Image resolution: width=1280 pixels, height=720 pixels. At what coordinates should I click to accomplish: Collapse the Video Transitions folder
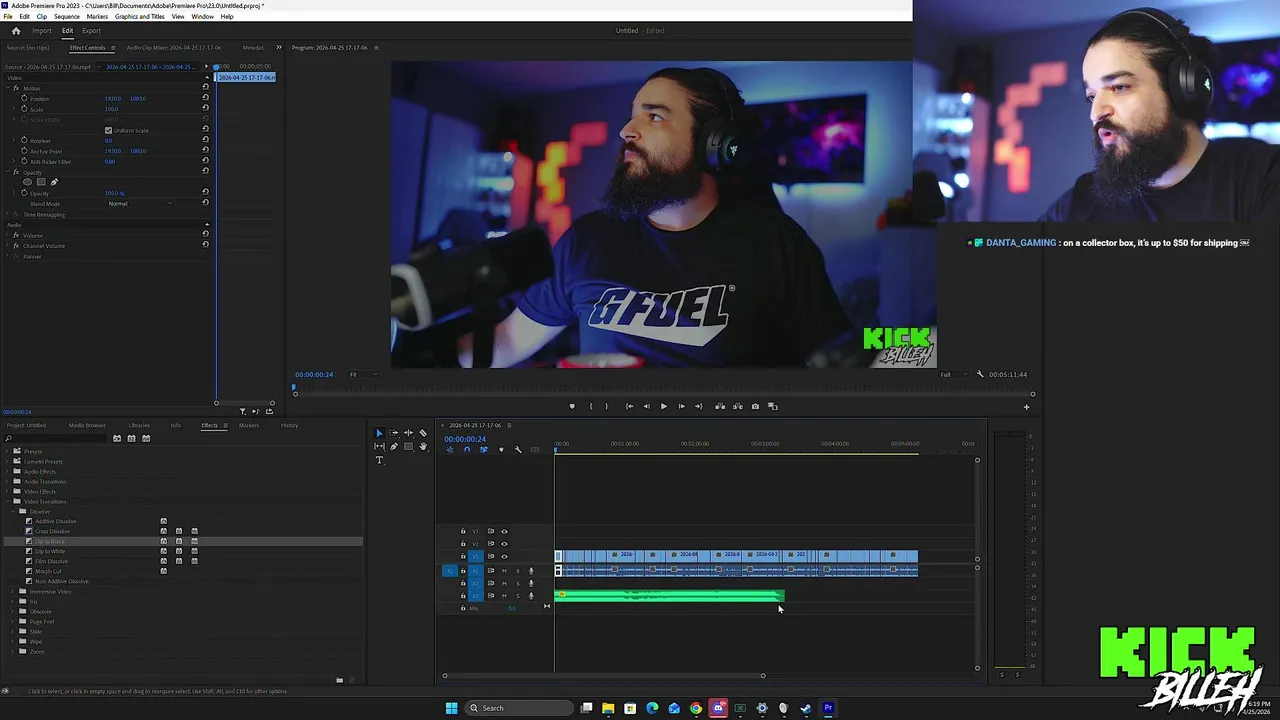click(x=7, y=501)
